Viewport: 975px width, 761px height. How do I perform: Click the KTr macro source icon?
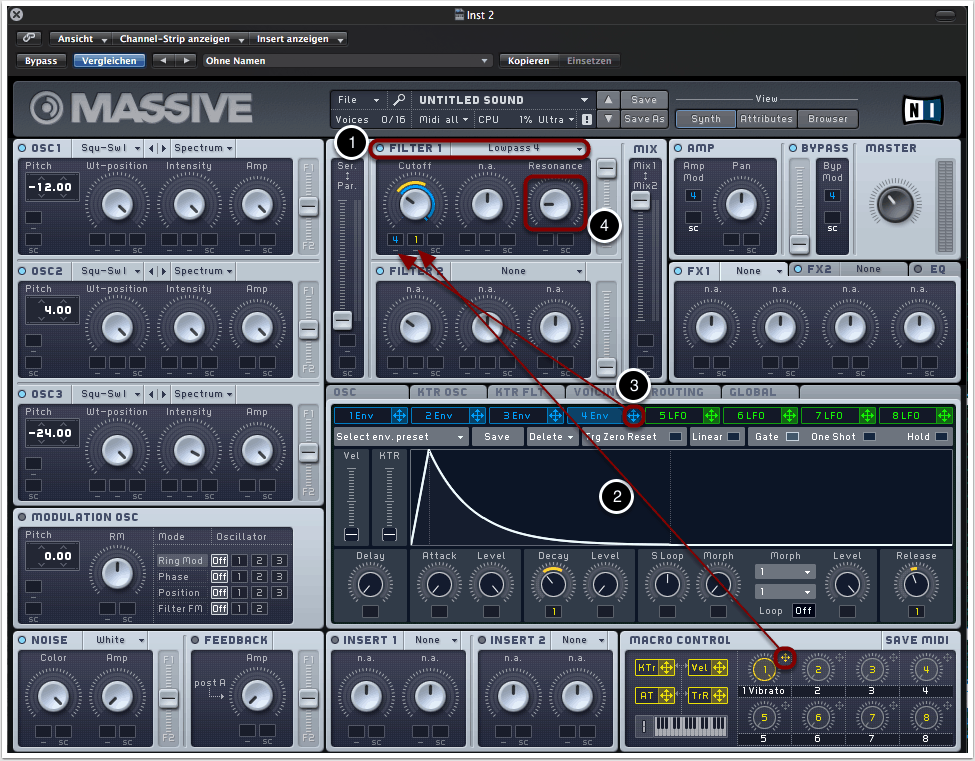(647, 668)
